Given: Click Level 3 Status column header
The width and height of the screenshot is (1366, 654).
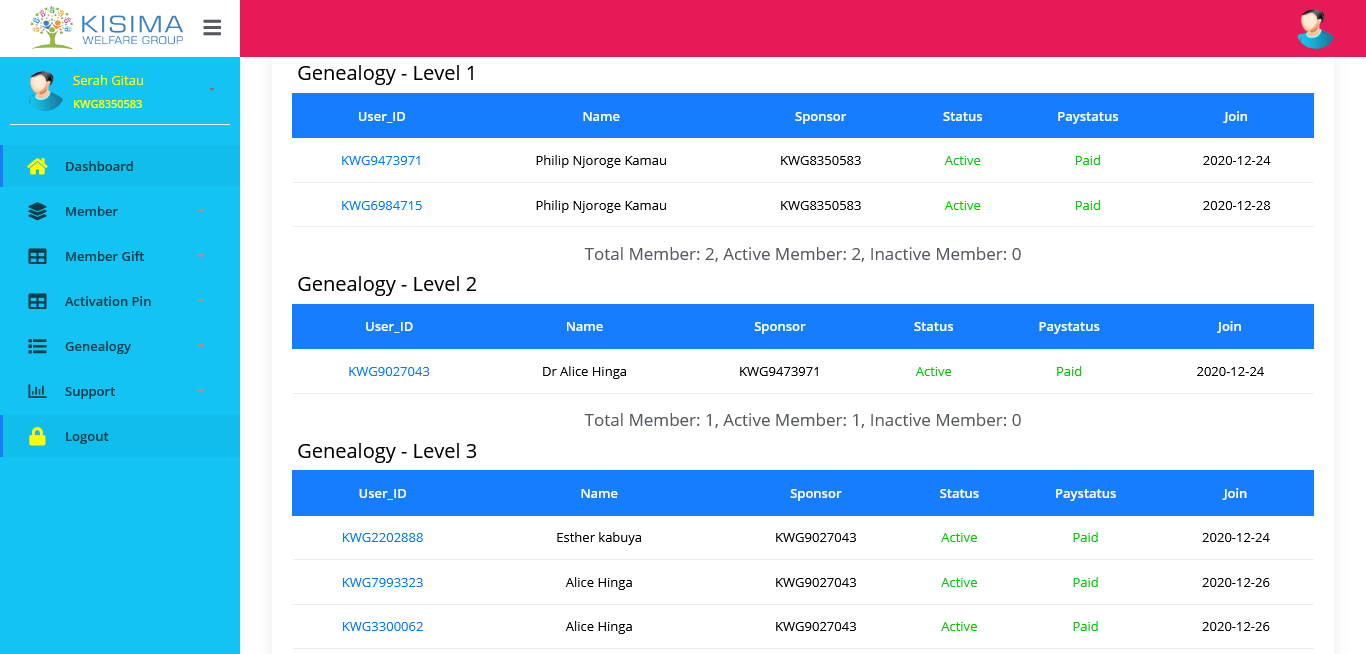Looking at the screenshot, I should [959, 493].
